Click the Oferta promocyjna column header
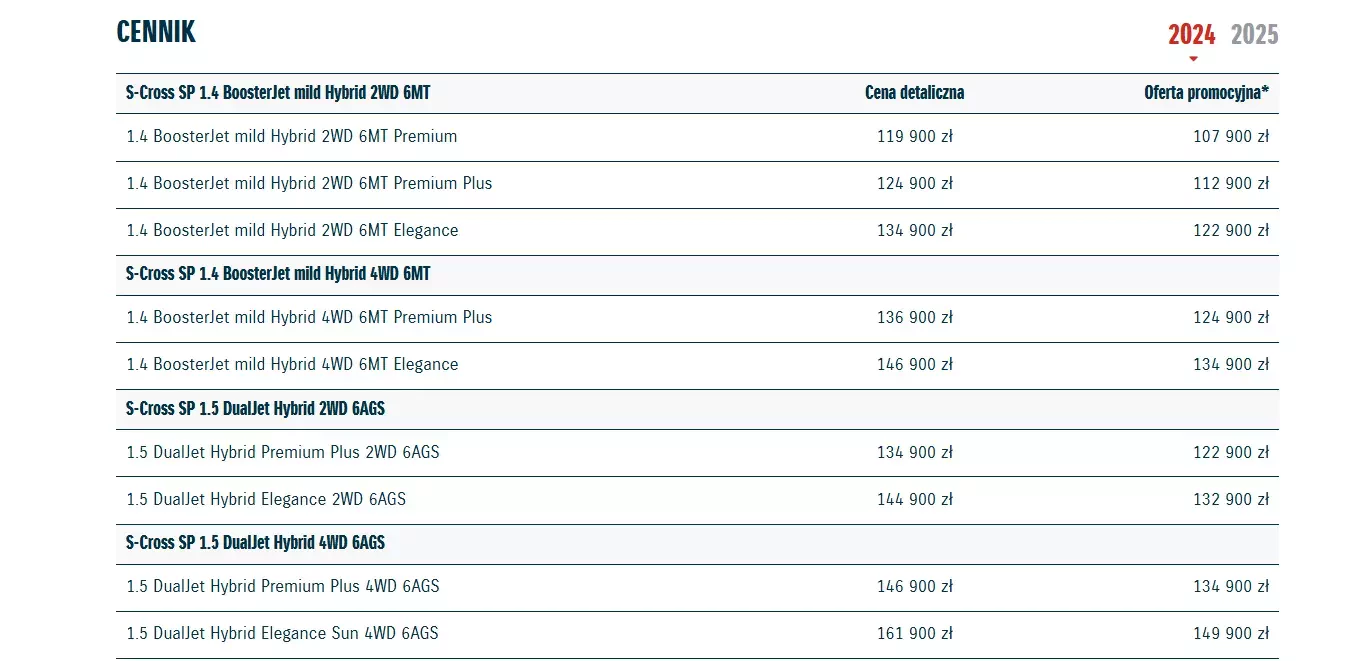Viewport: 1348px width, 661px height. tap(1206, 93)
